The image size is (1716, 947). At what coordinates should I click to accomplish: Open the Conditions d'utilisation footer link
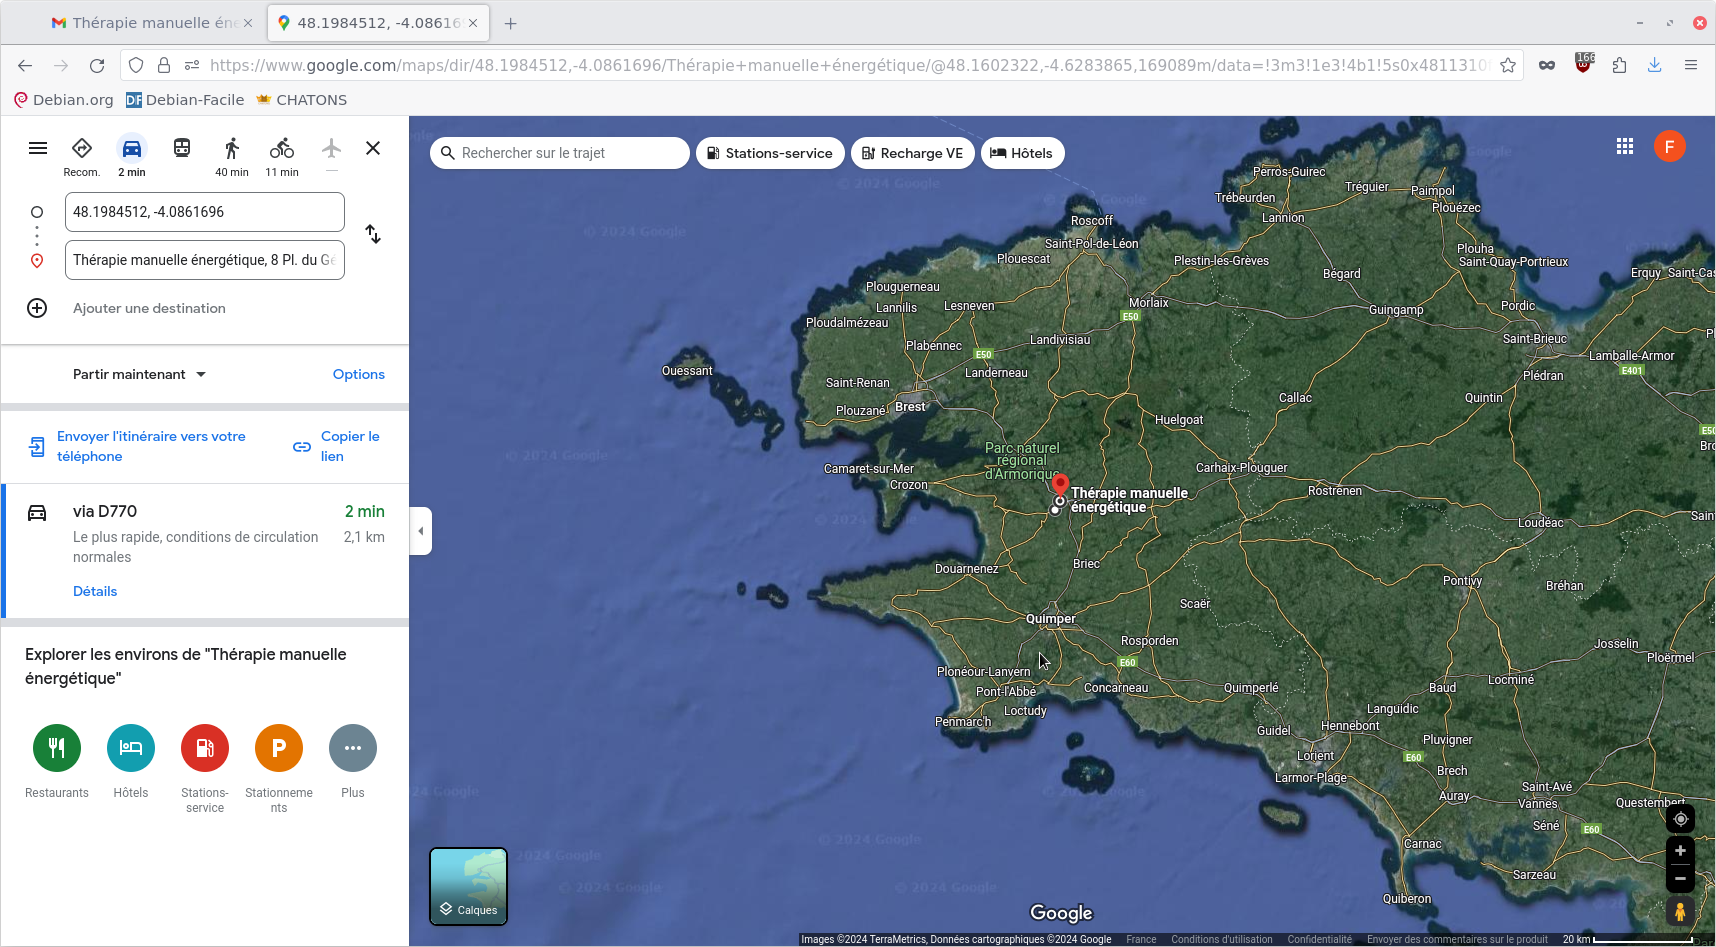pyautogui.click(x=1222, y=939)
